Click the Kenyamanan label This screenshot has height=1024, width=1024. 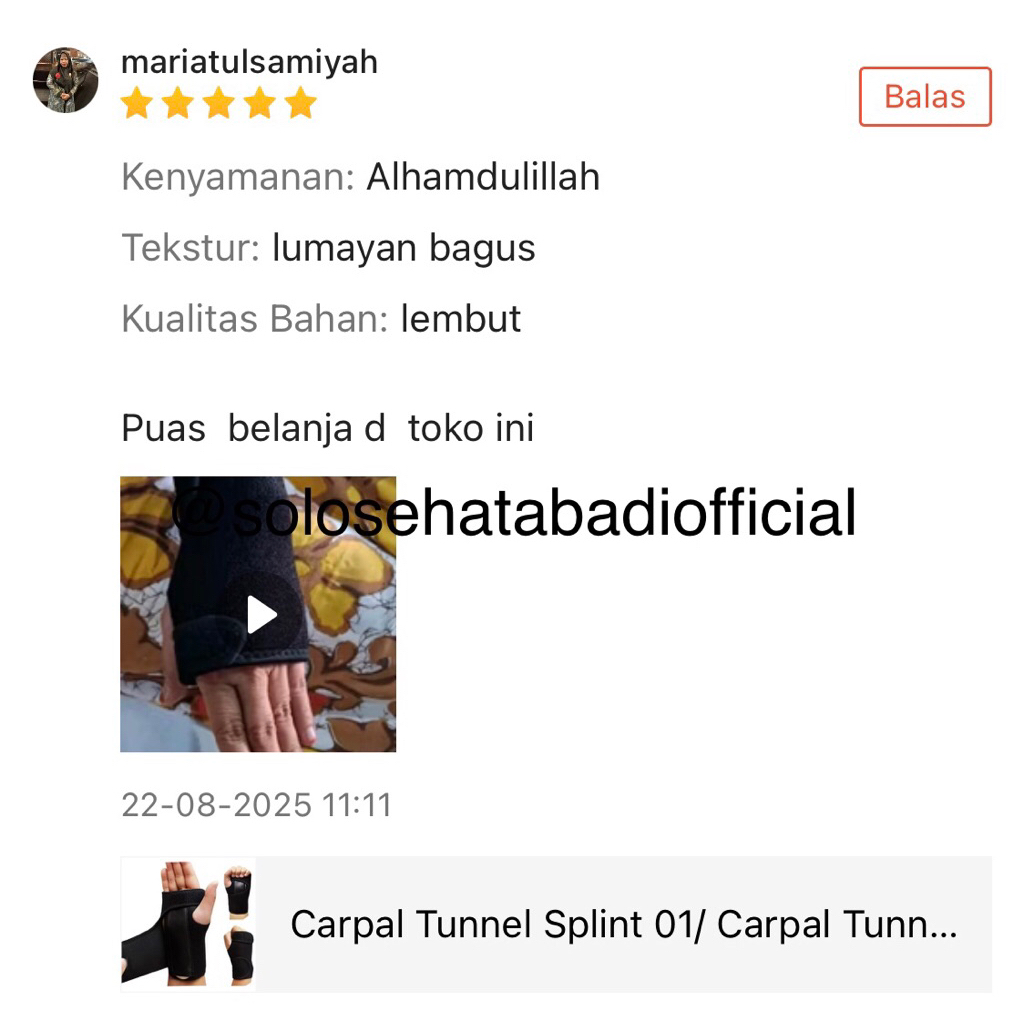point(238,178)
